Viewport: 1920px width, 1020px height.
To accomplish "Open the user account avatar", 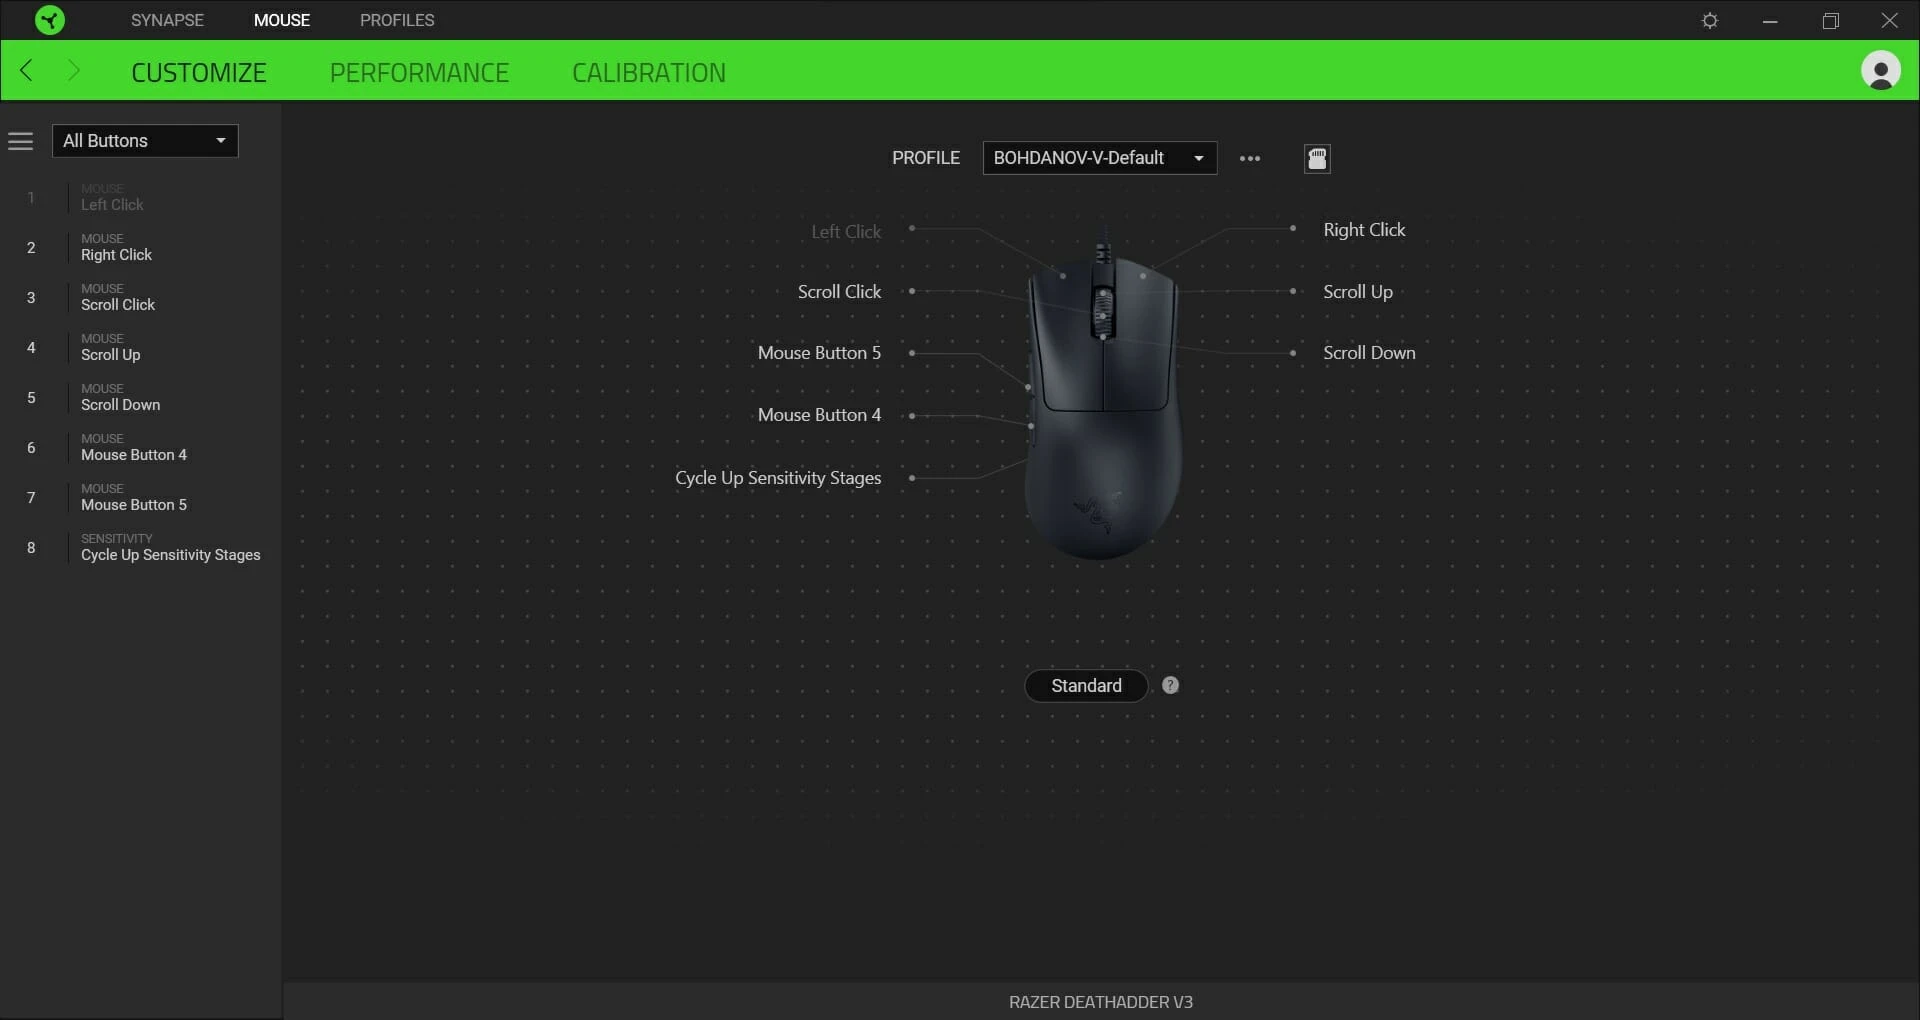I will (1880, 71).
